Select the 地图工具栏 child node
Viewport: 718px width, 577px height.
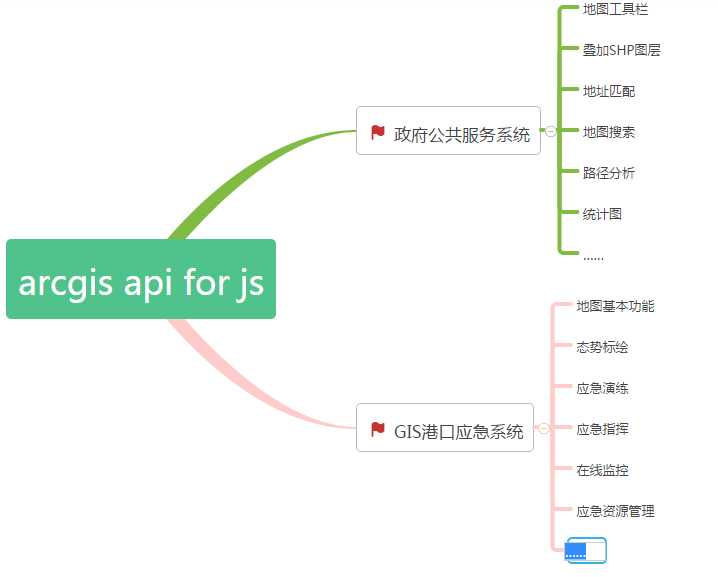tap(615, 9)
